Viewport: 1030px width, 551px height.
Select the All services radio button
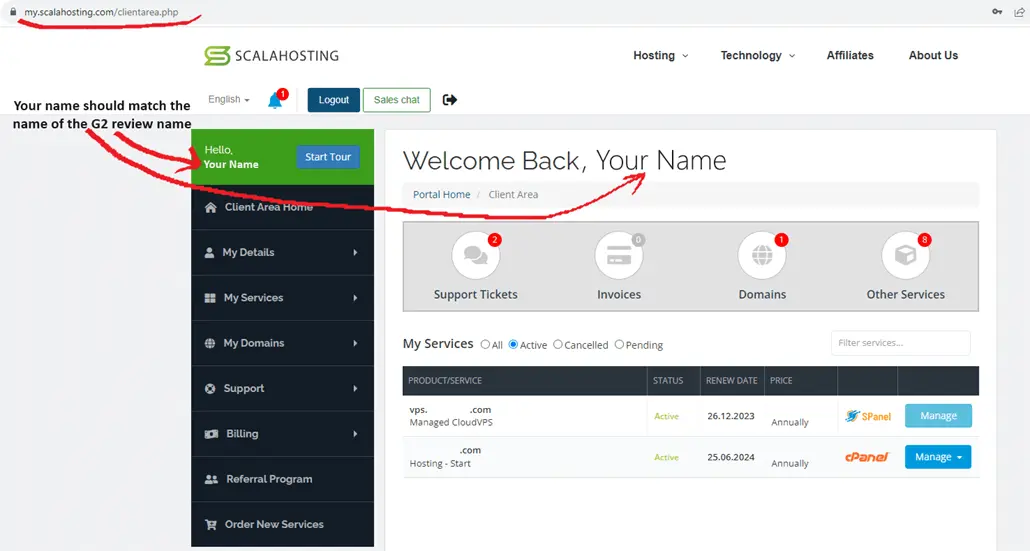[485, 344]
